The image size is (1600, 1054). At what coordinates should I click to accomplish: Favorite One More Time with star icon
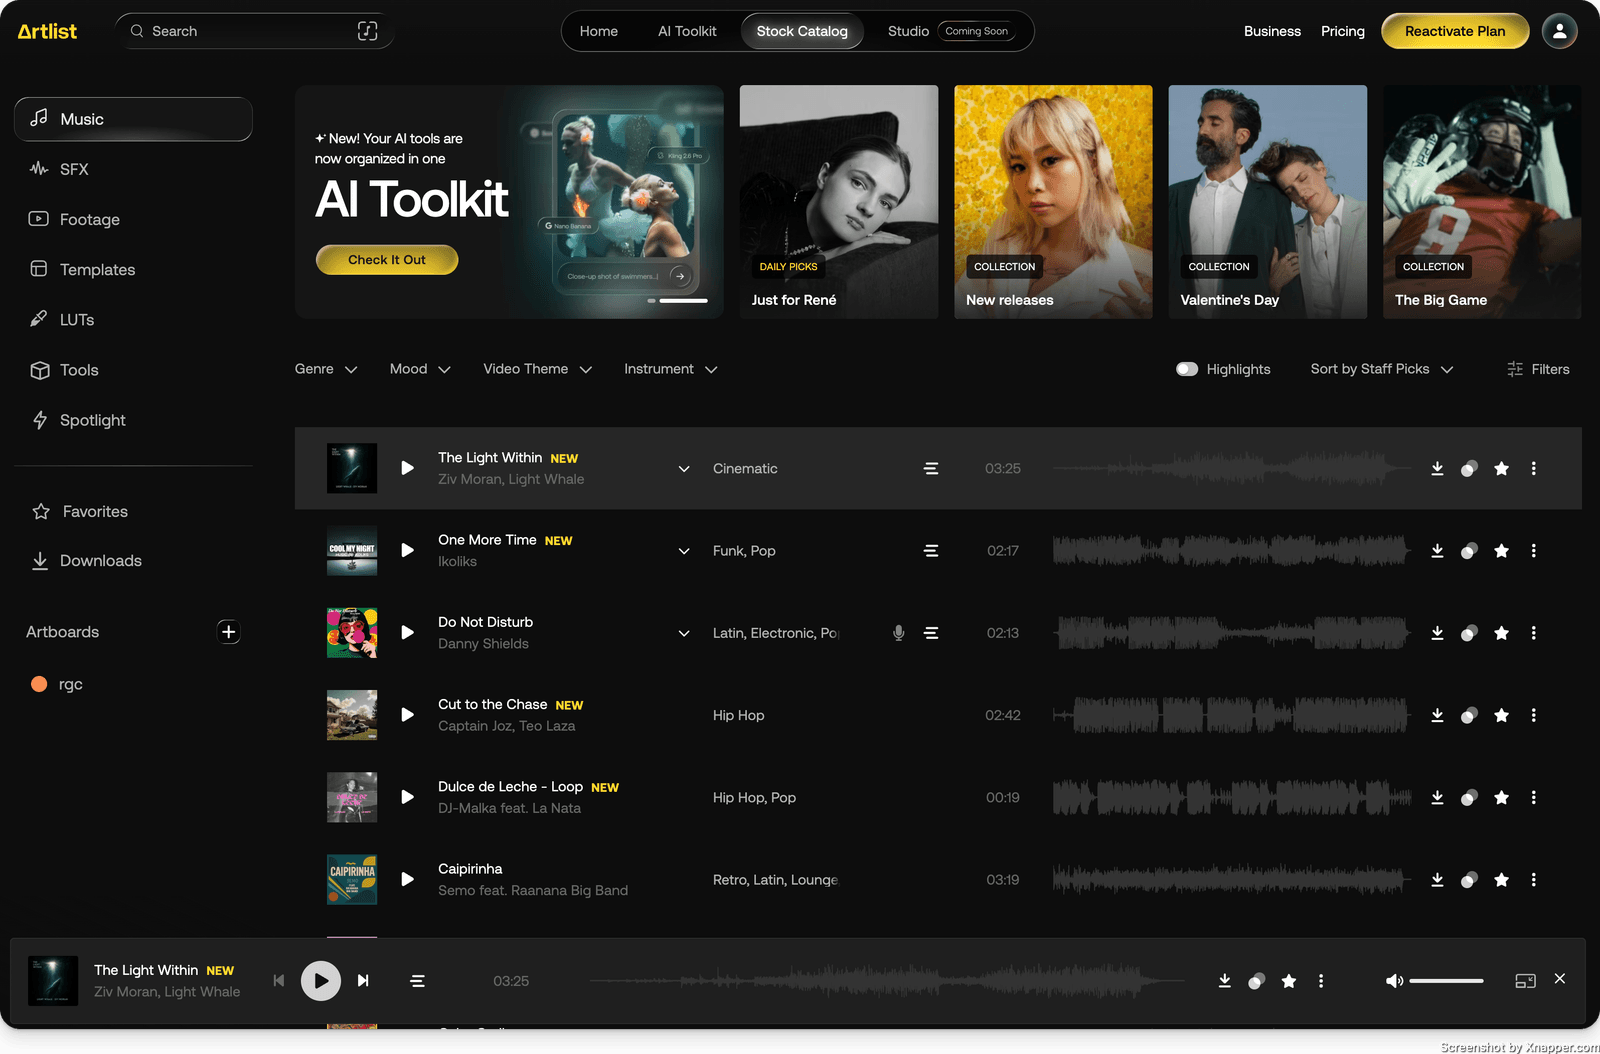coord(1501,551)
